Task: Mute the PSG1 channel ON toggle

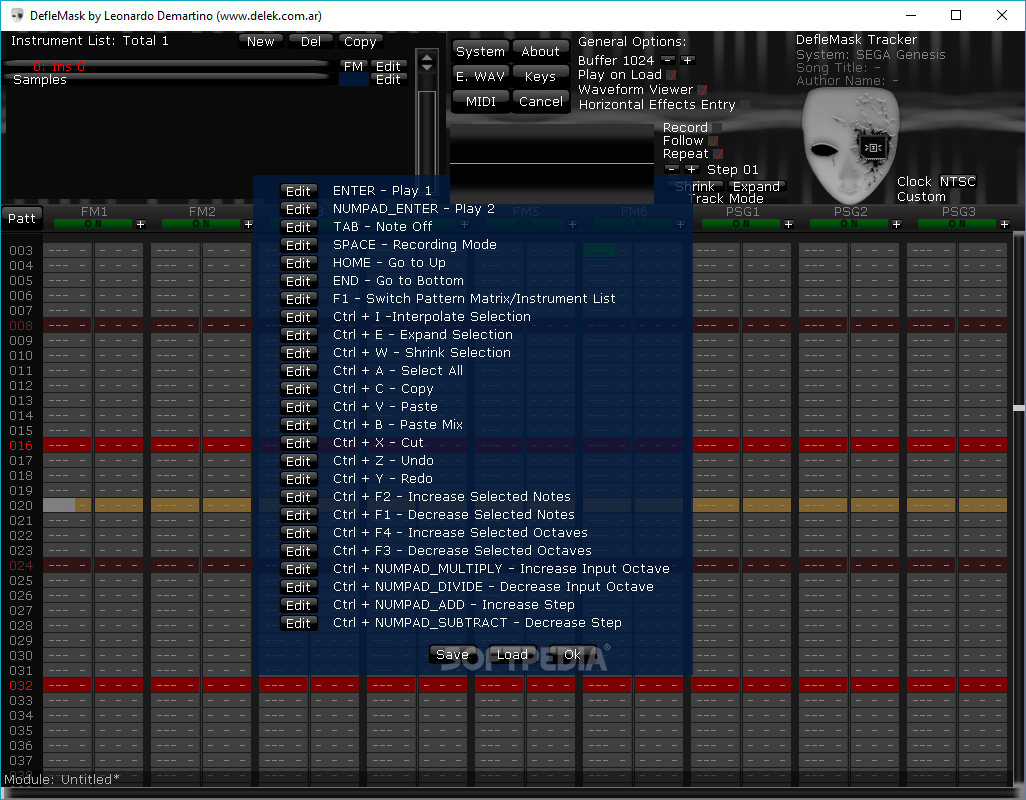Action: 741,224
